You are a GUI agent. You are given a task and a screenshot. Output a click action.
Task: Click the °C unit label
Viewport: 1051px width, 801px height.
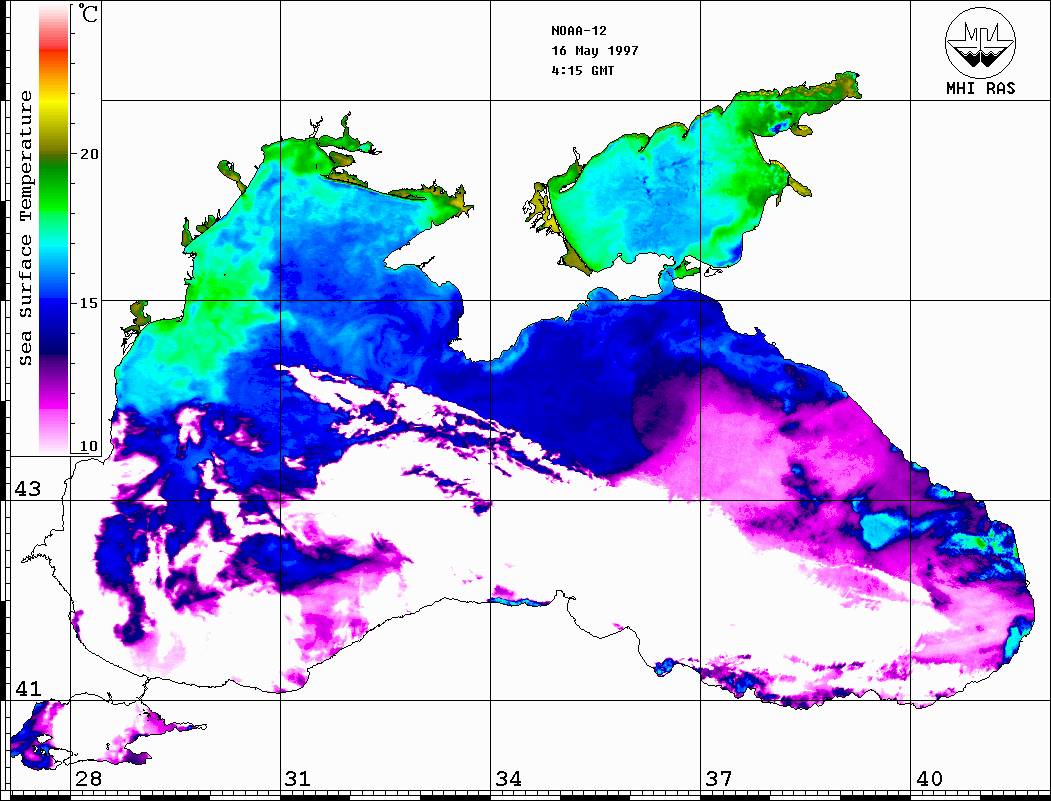tap(88, 13)
